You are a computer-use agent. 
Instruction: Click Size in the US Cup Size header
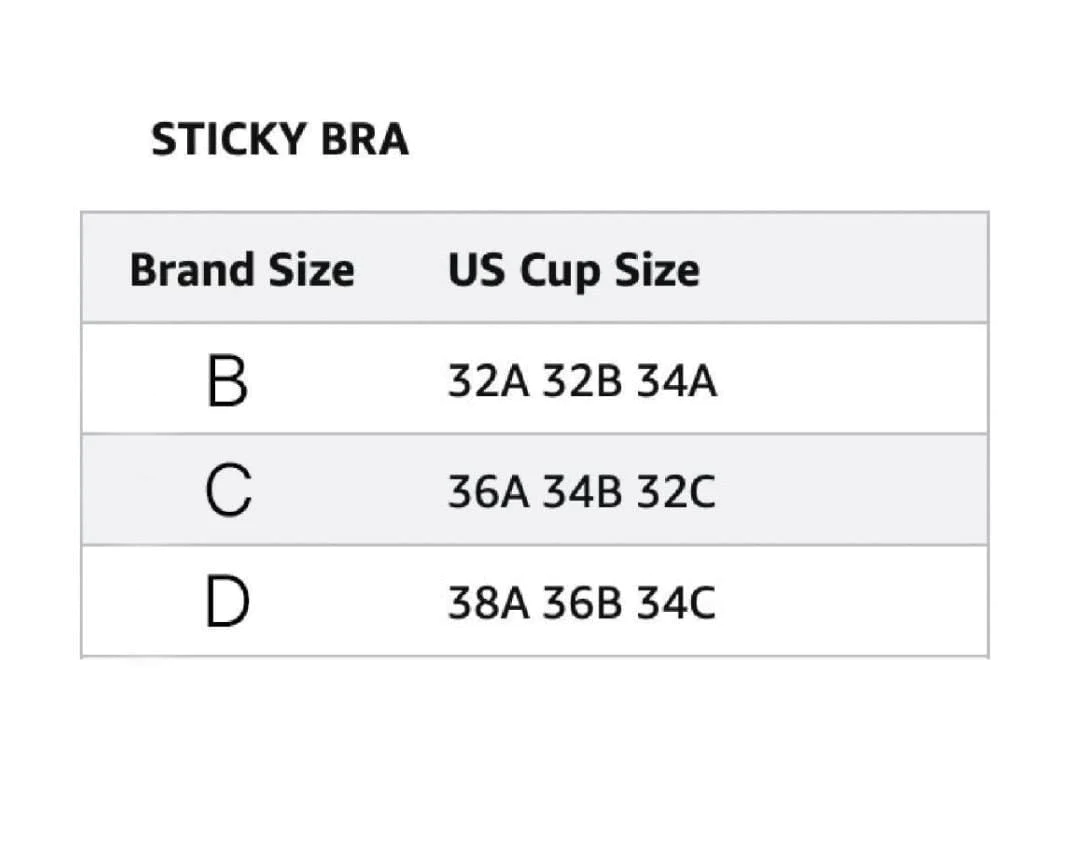[x=657, y=271]
